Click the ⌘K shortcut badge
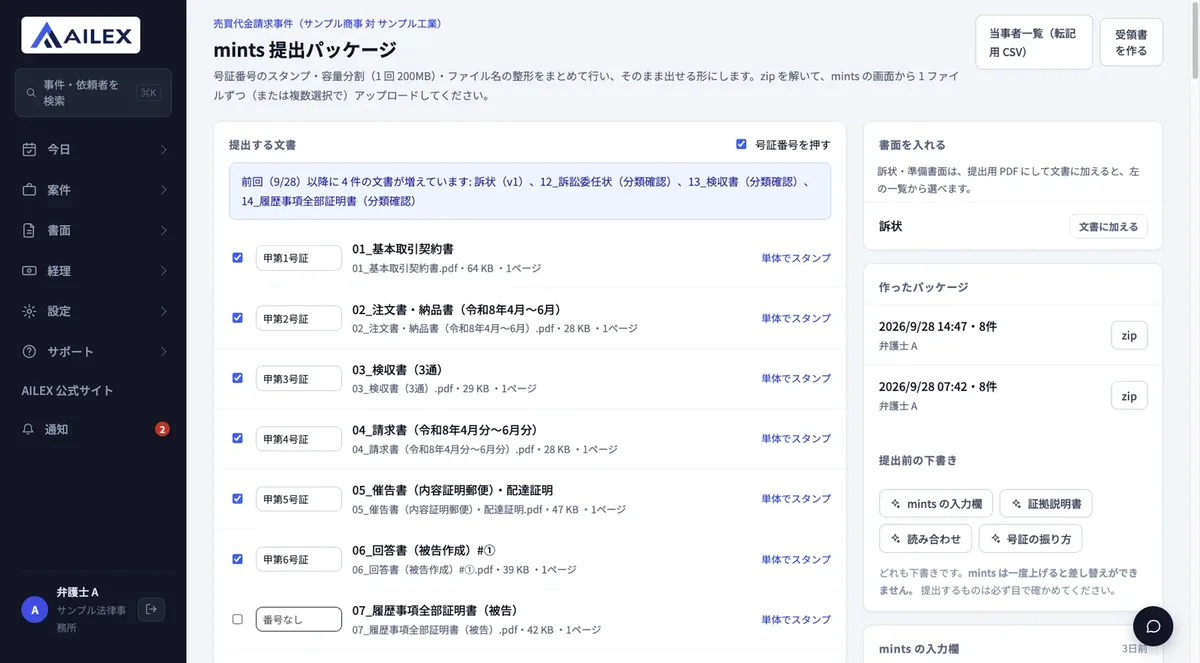The image size is (1200, 663). coord(149,93)
